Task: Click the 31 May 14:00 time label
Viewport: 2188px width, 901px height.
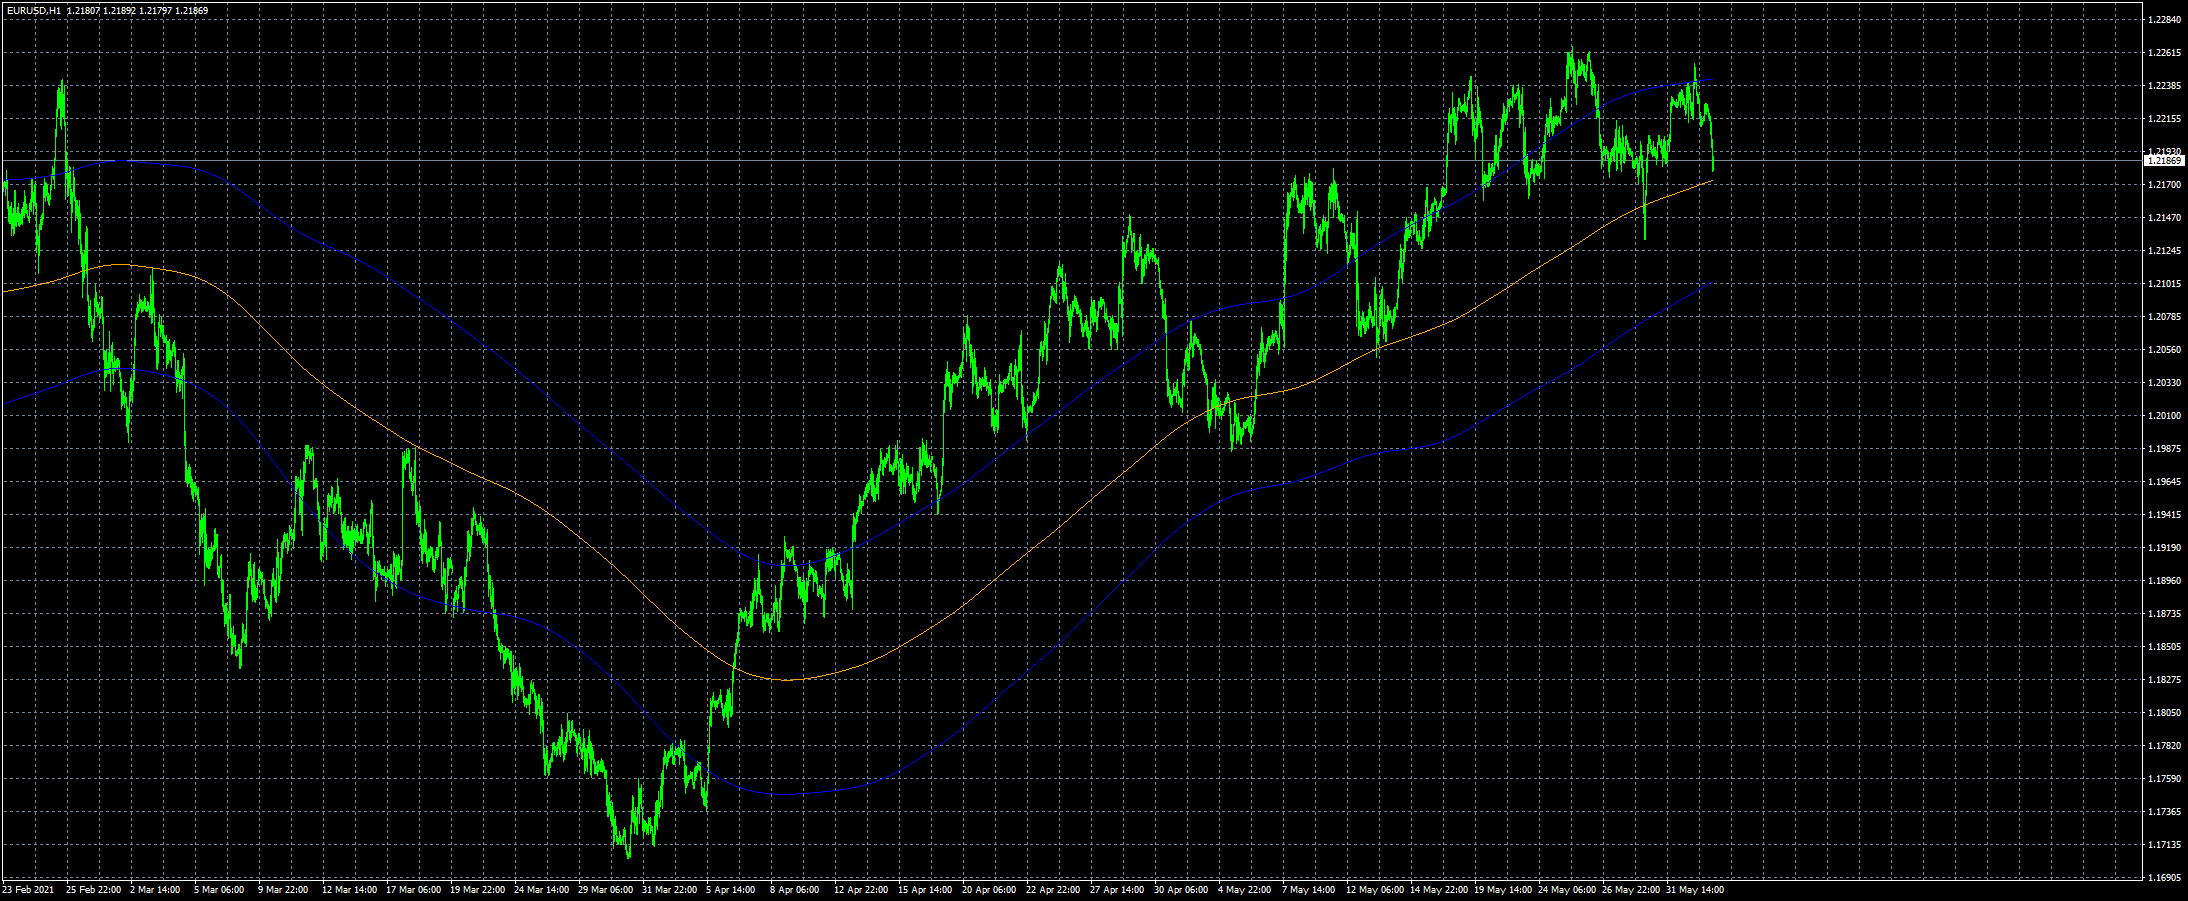Action: pyautogui.click(x=1694, y=889)
